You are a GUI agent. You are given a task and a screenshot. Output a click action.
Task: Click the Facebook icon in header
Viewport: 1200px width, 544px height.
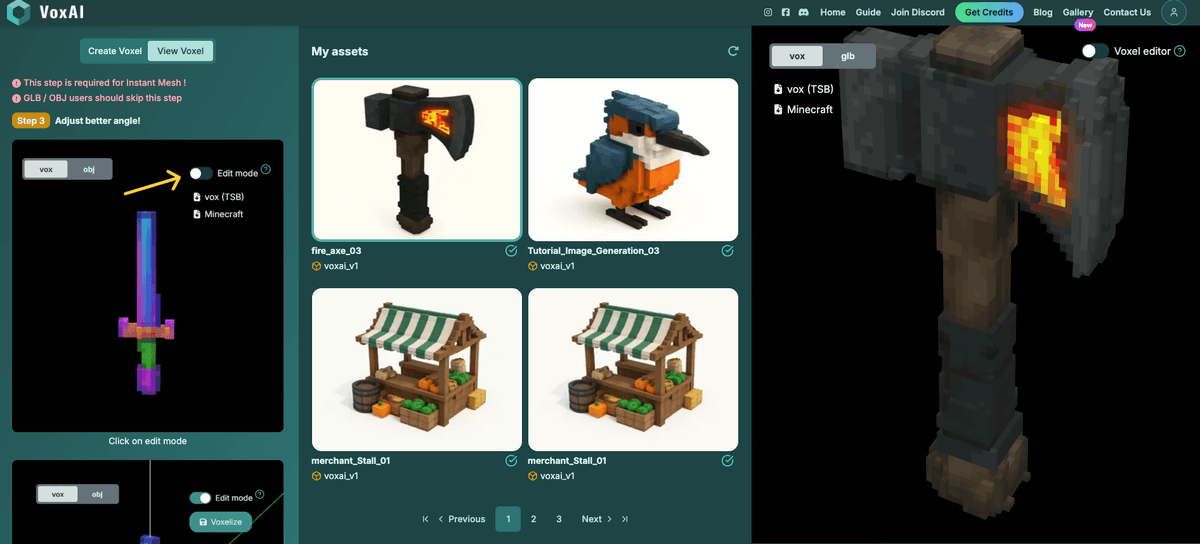786,12
